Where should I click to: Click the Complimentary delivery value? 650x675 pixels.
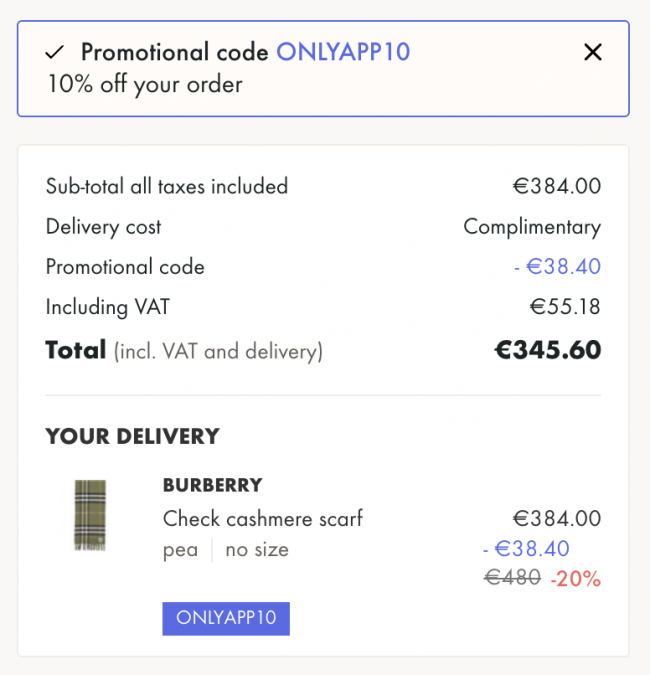pyautogui.click(x=532, y=227)
